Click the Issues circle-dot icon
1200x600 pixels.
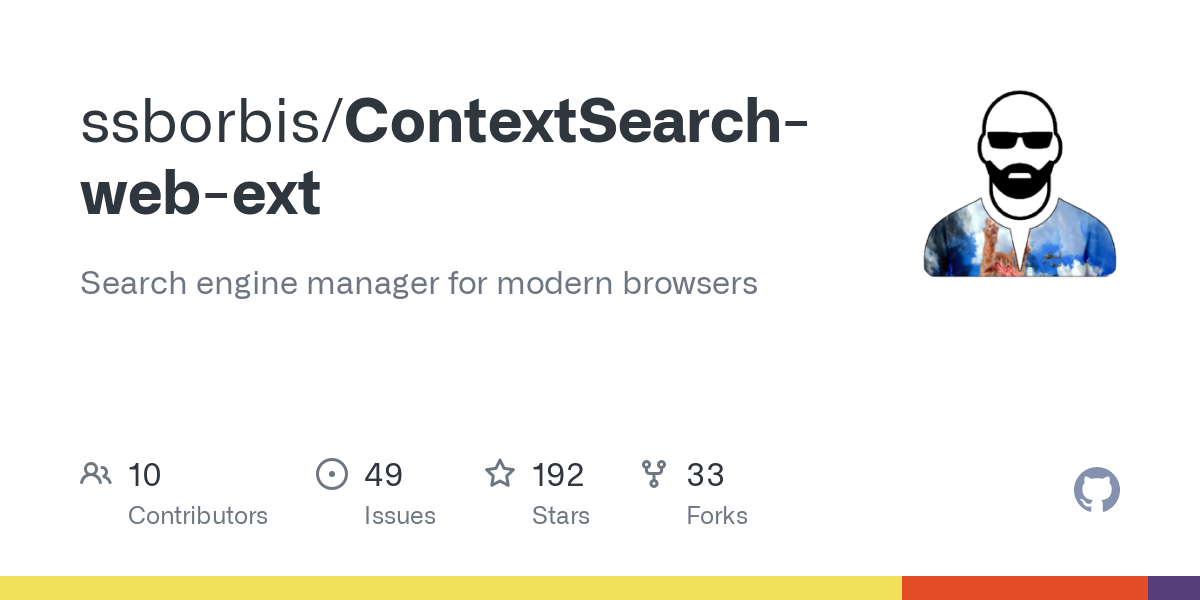tap(332, 474)
